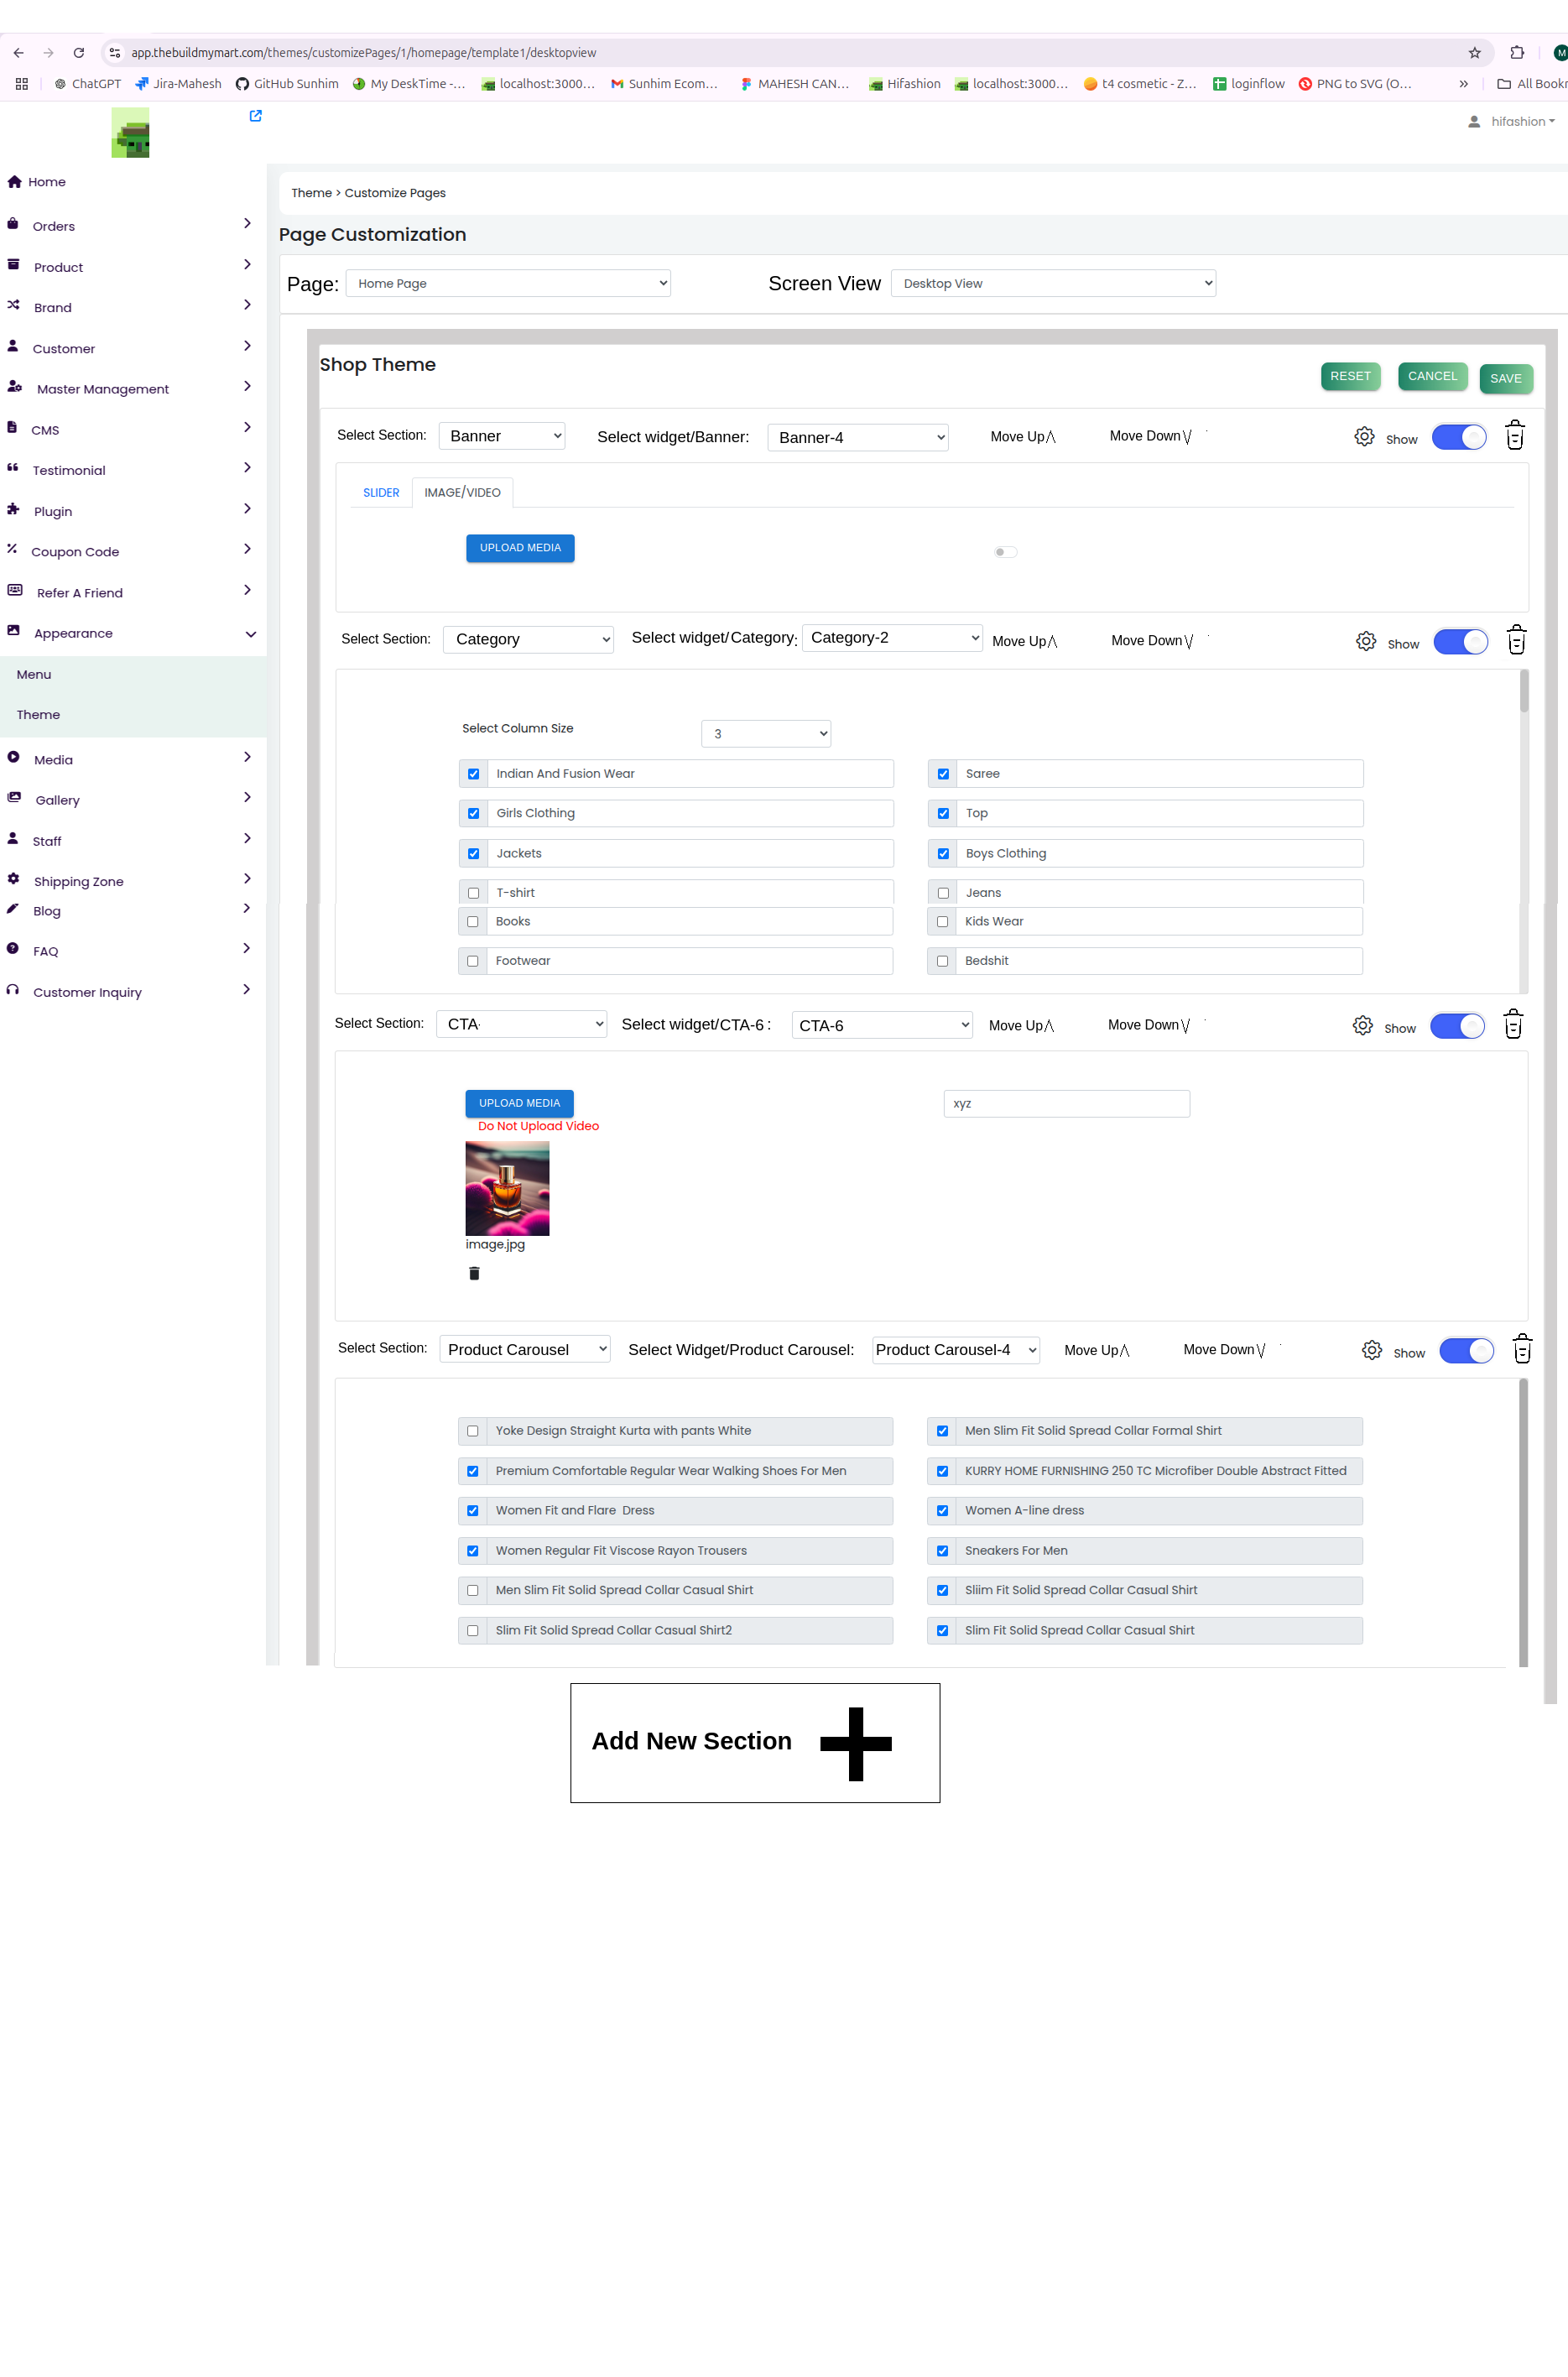Image resolution: width=1568 pixels, height=2377 pixels.
Task: Open settings gear for Product Carousel section
Action: (x=1371, y=1350)
